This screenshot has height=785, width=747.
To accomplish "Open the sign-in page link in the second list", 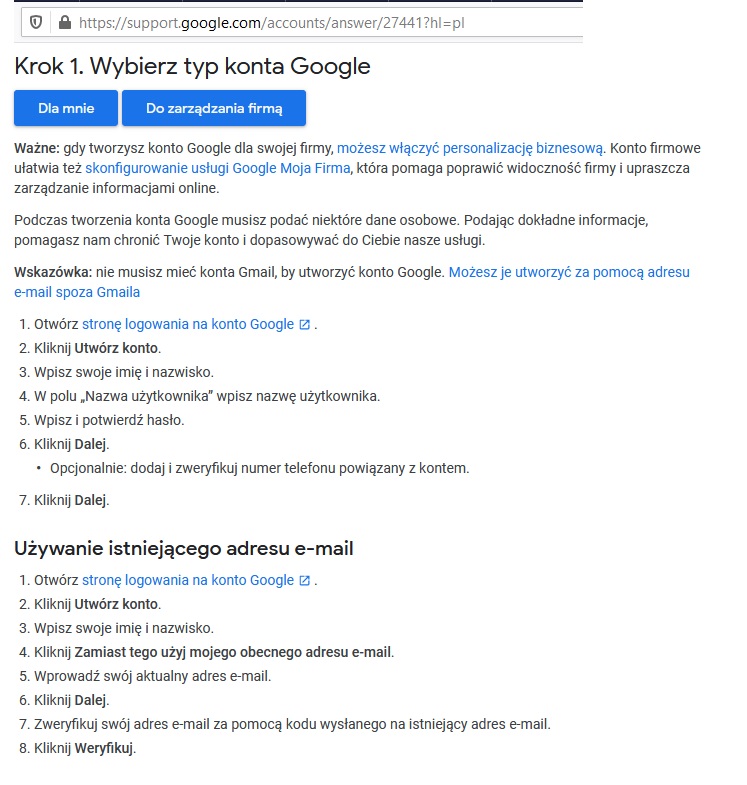I will pos(188,581).
